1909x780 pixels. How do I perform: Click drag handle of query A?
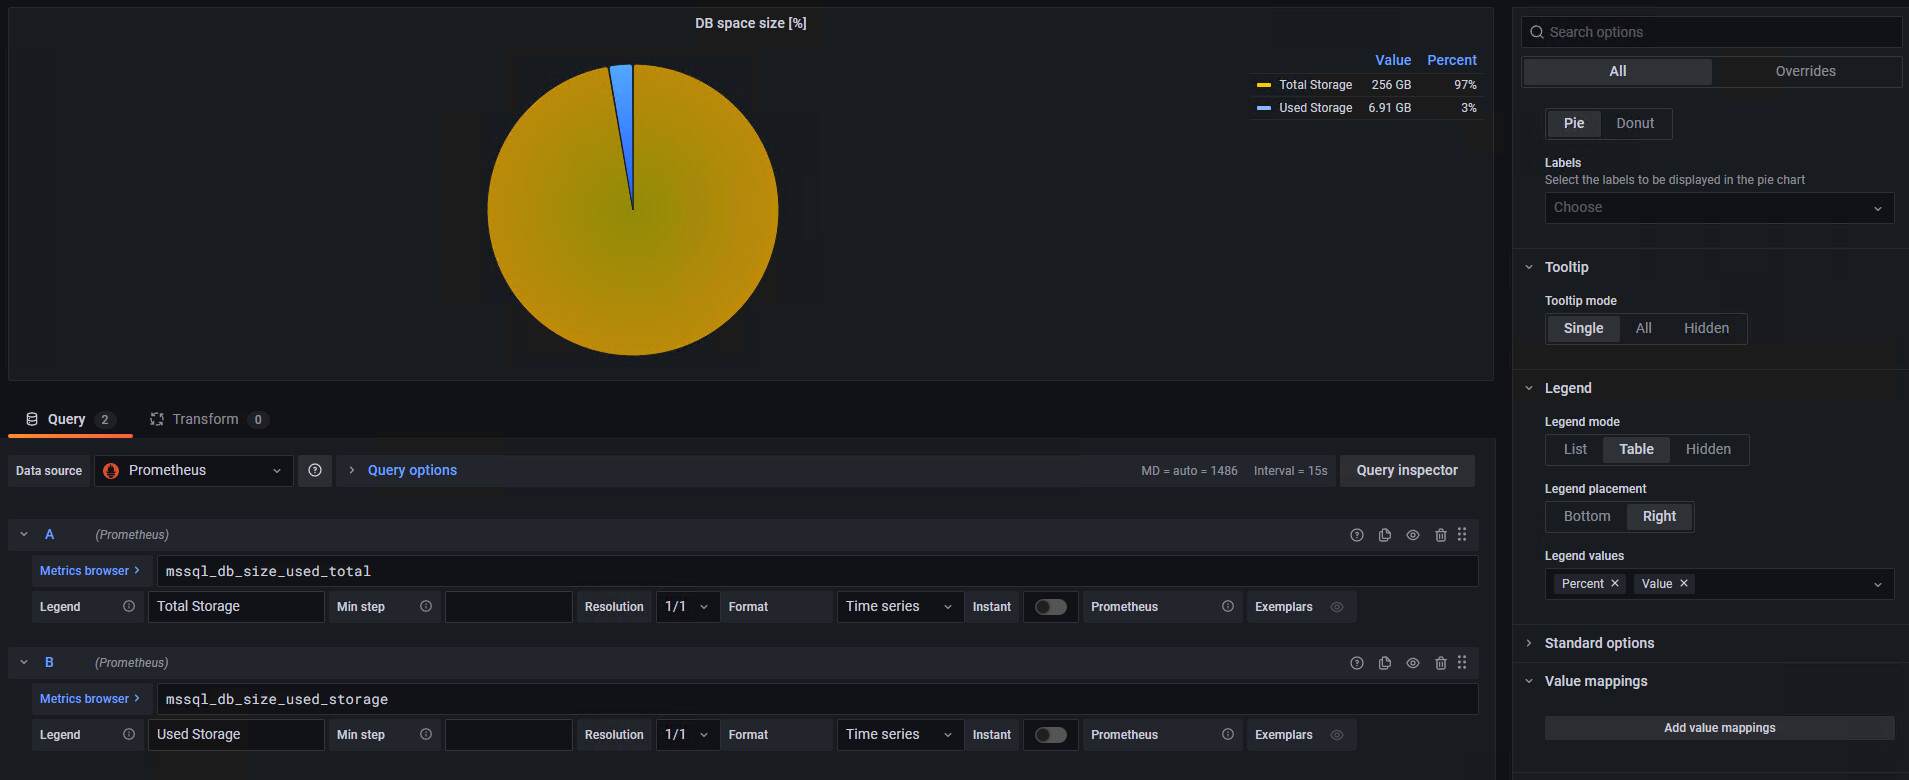pos(1462,535)
